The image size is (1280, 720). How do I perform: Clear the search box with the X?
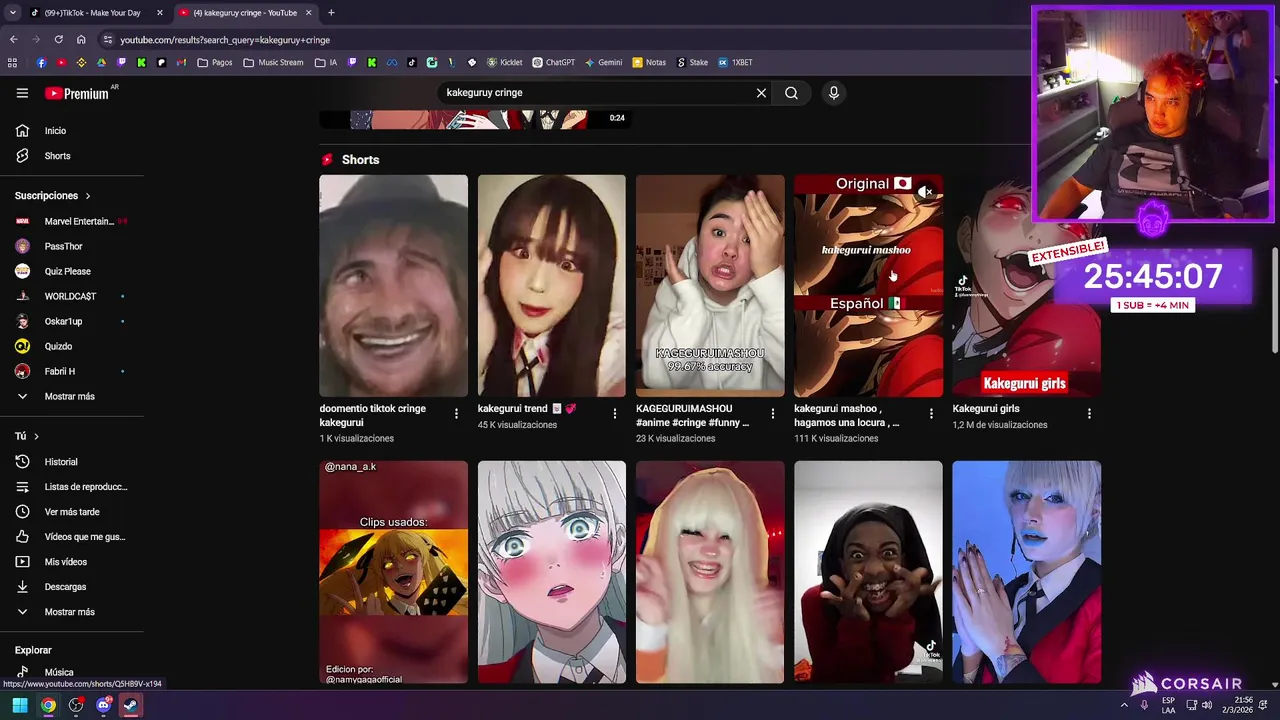[761, 93]
